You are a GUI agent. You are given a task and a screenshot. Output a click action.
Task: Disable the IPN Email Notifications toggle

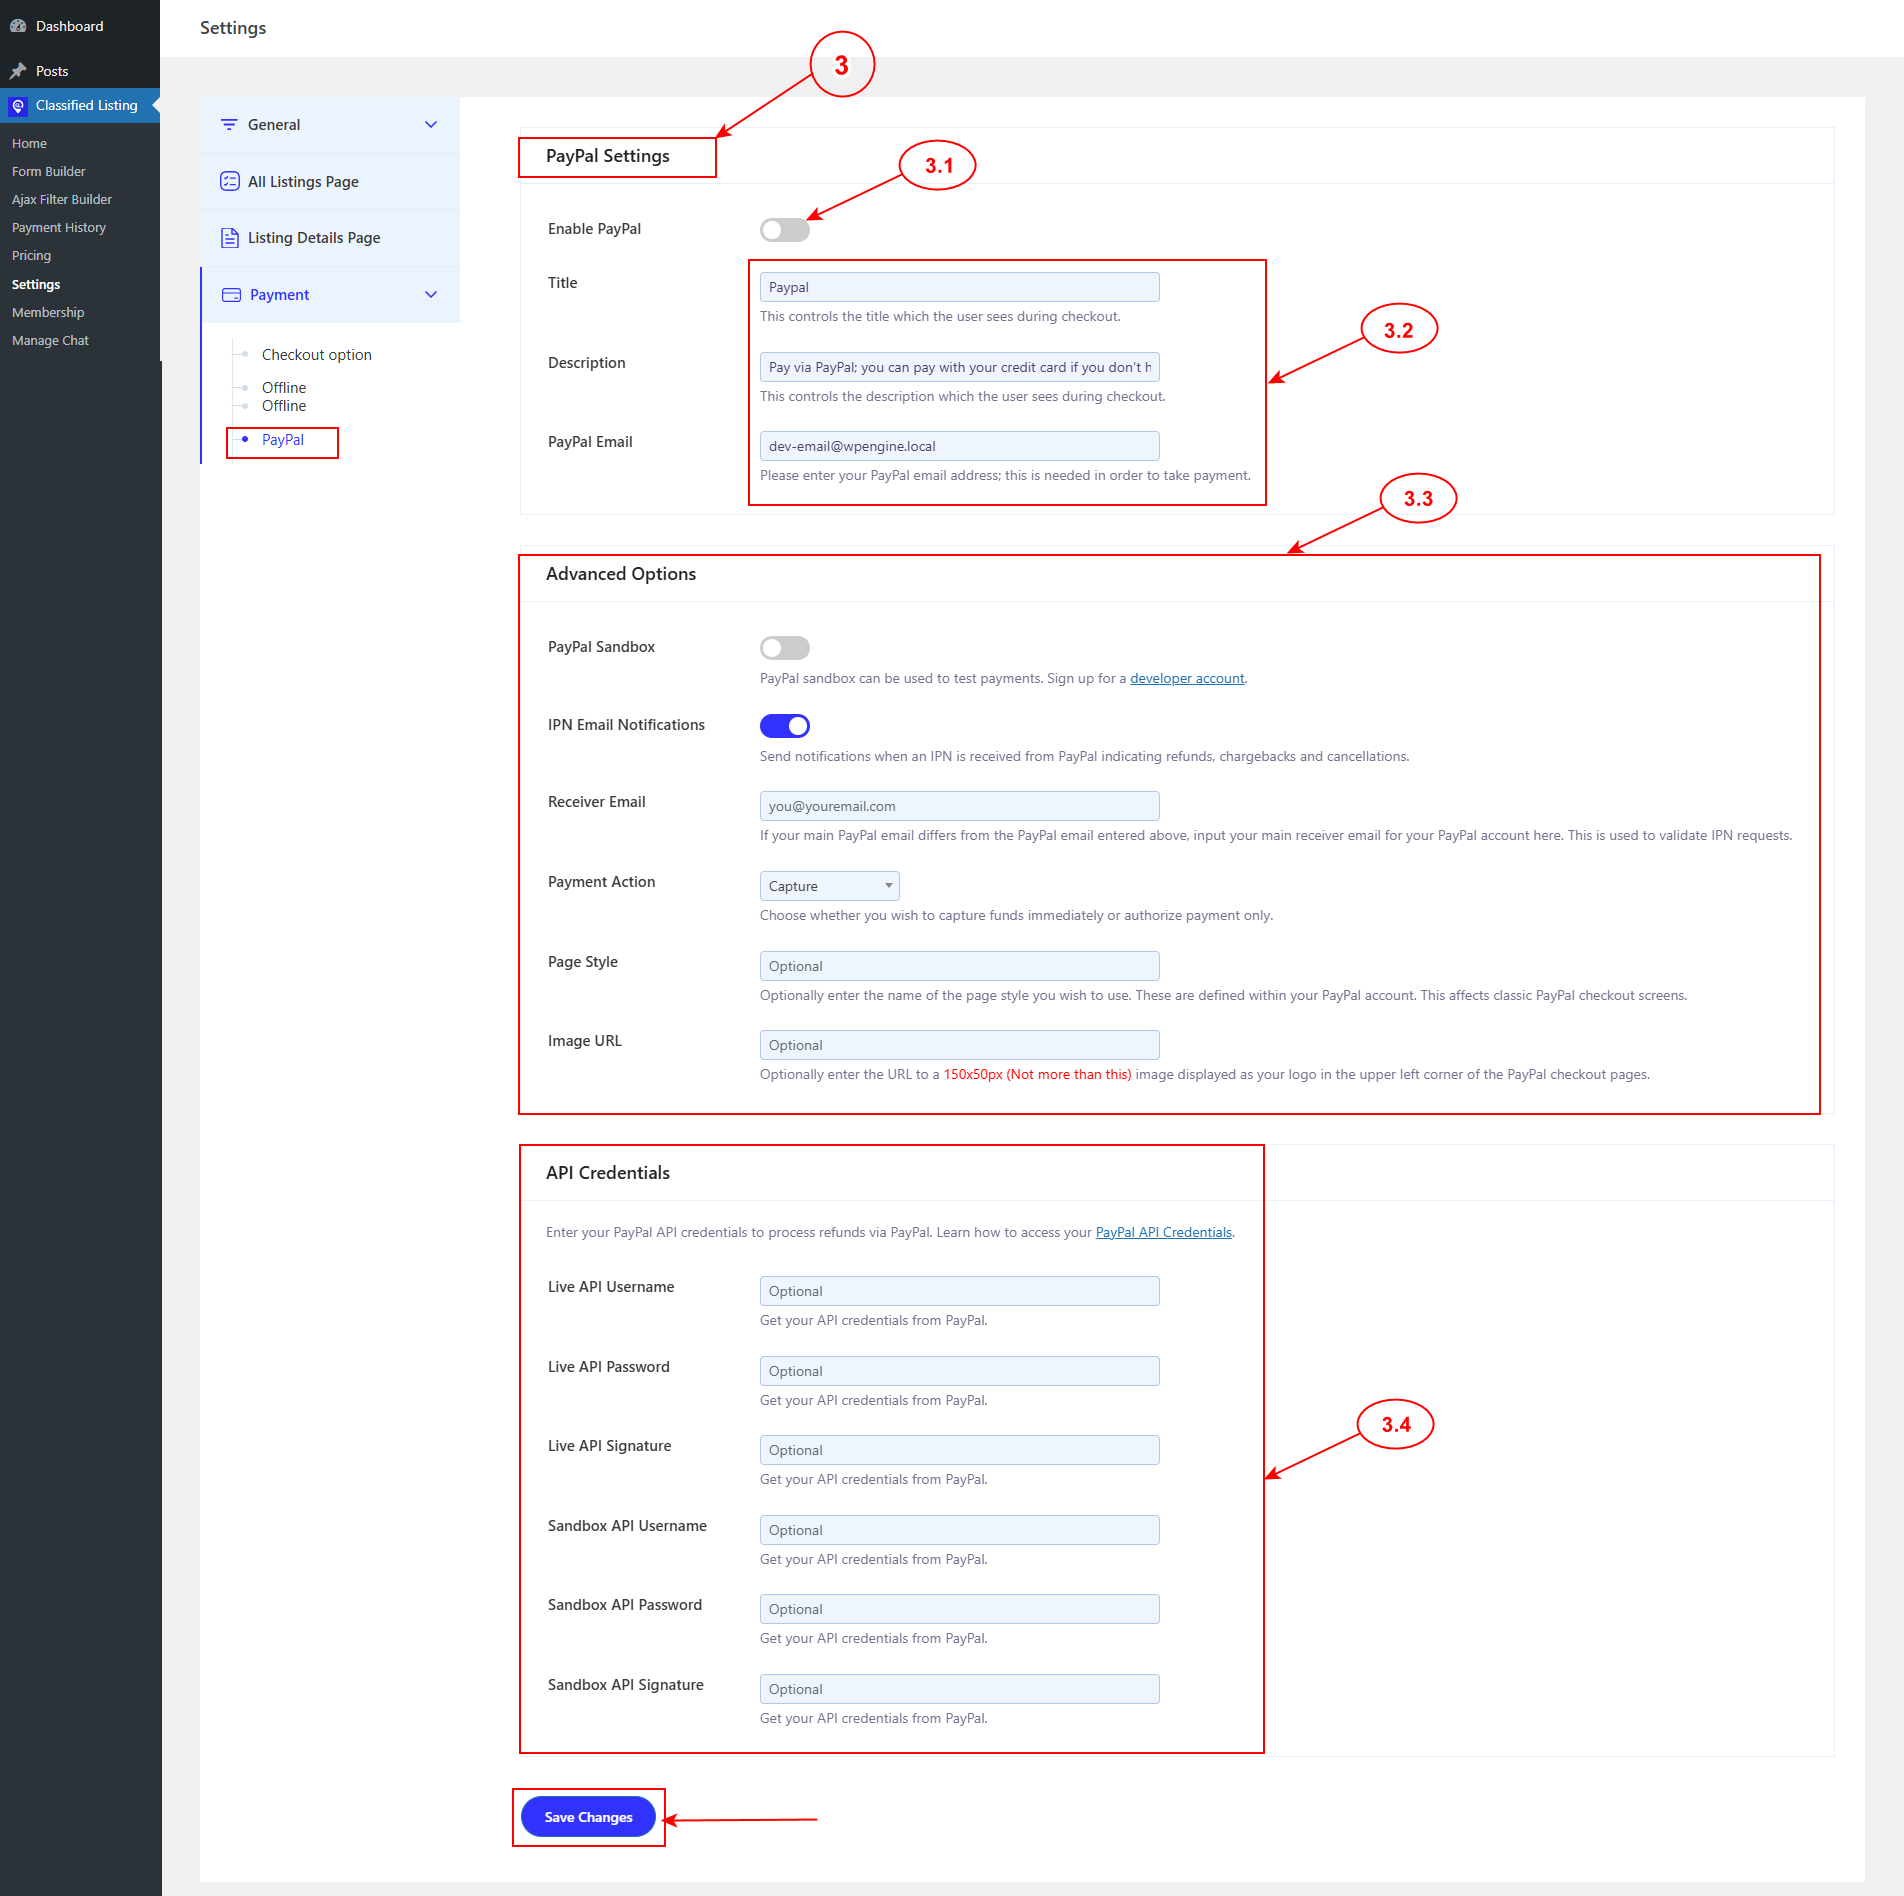click(x=784, y=726)
